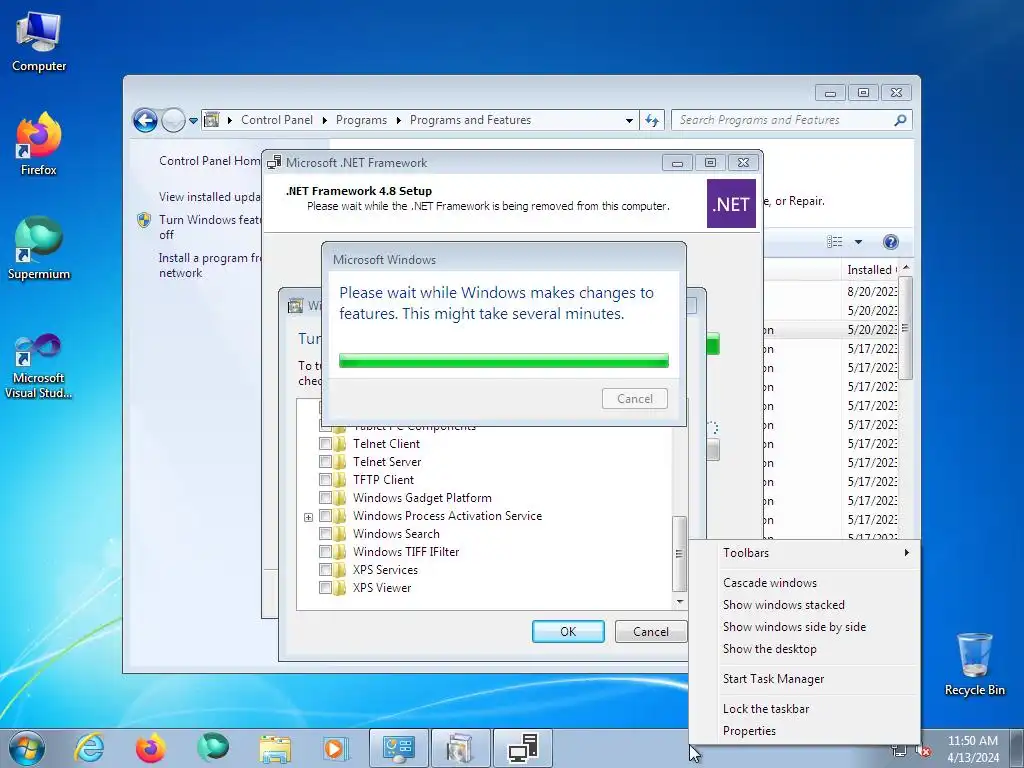
Task: Launch Firefox from the taskbar
Action: 150,748
